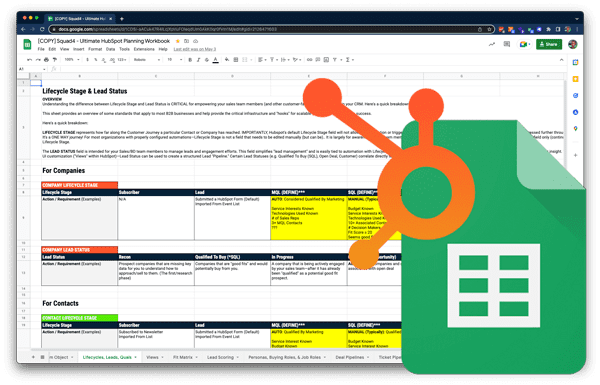Open the Functions sigma menu

pos(349,60)
